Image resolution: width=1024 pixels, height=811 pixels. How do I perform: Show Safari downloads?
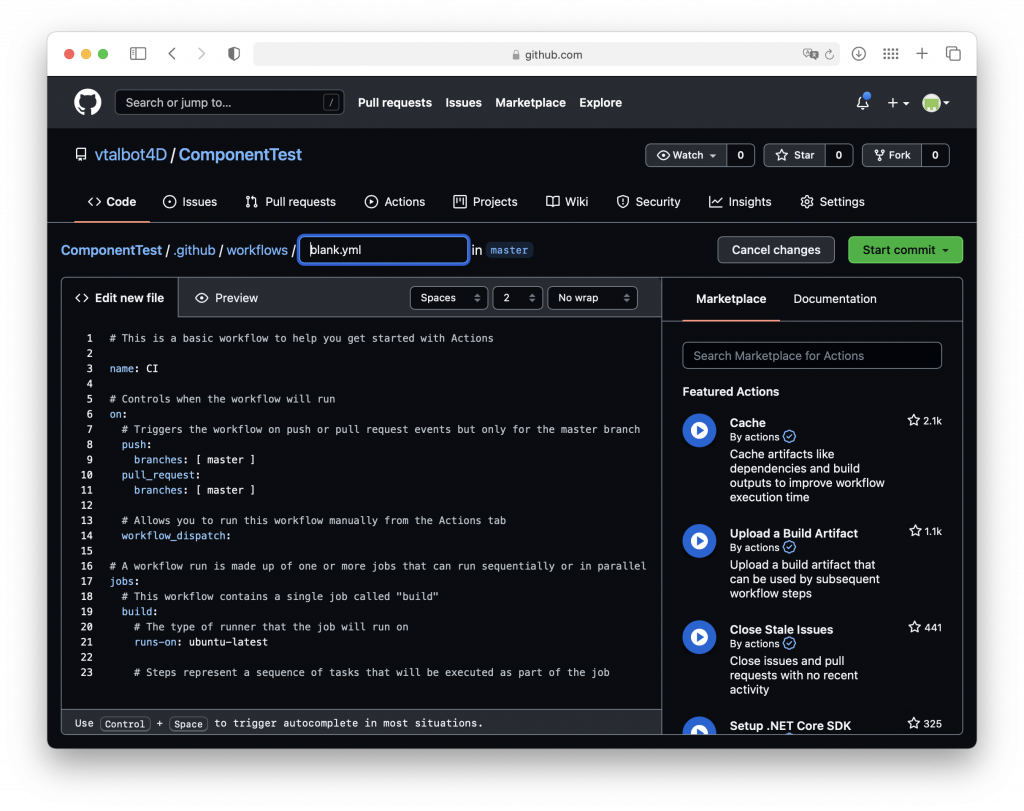(x=859, y=54)
